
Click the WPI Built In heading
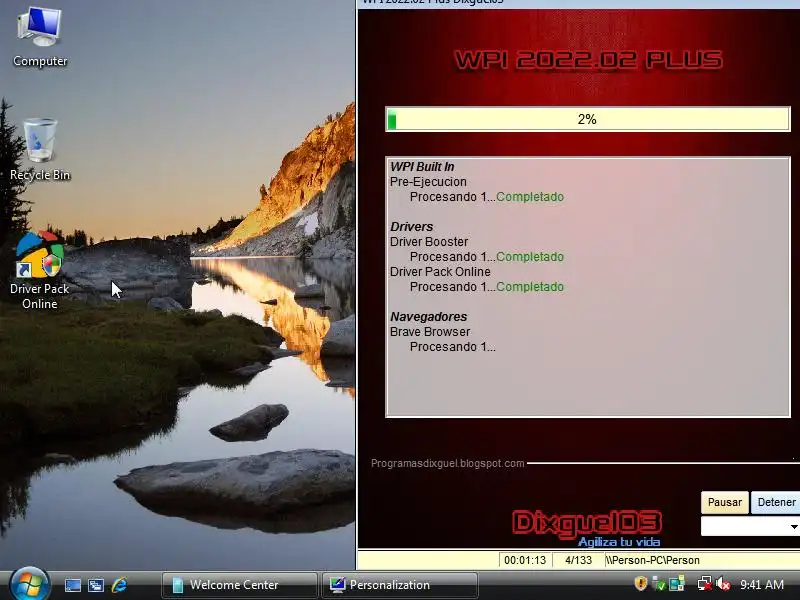[422, 167]
